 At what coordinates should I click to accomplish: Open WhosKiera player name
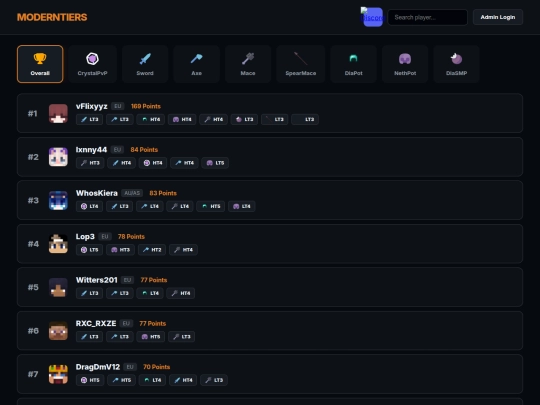pos(97,193)
